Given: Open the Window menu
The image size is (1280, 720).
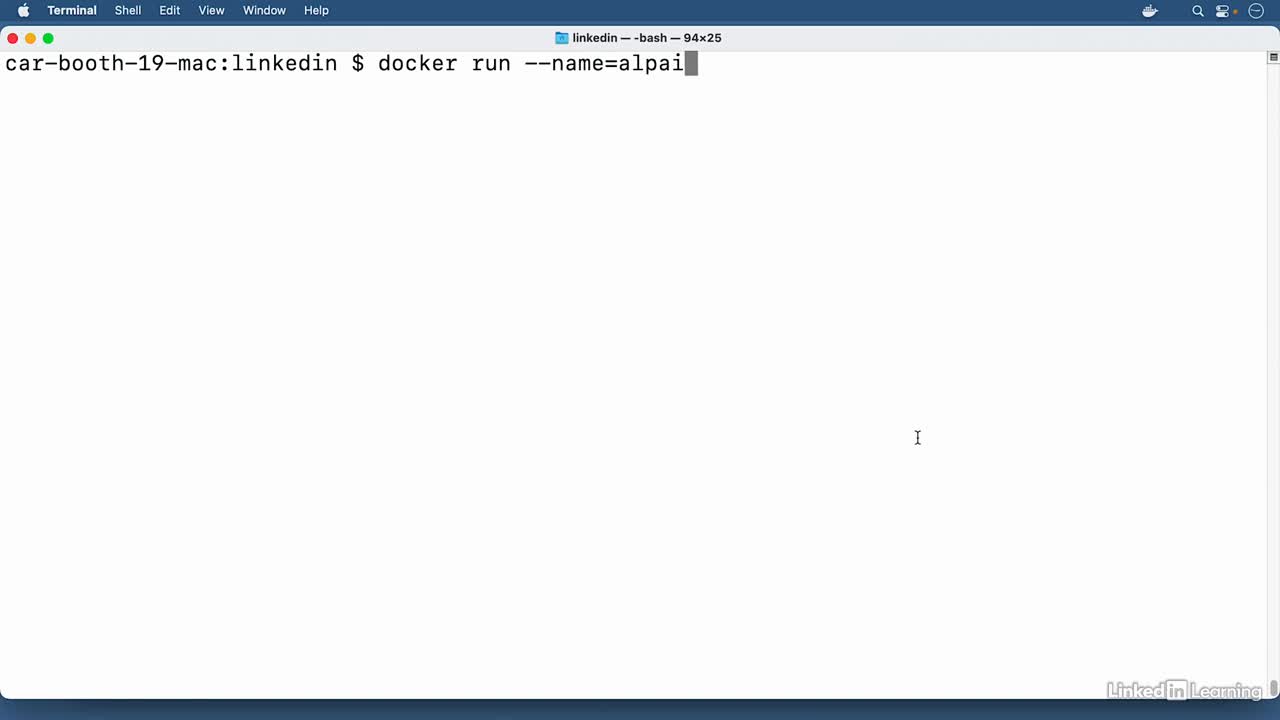Looking at the screenshot, I should (264, 11).
